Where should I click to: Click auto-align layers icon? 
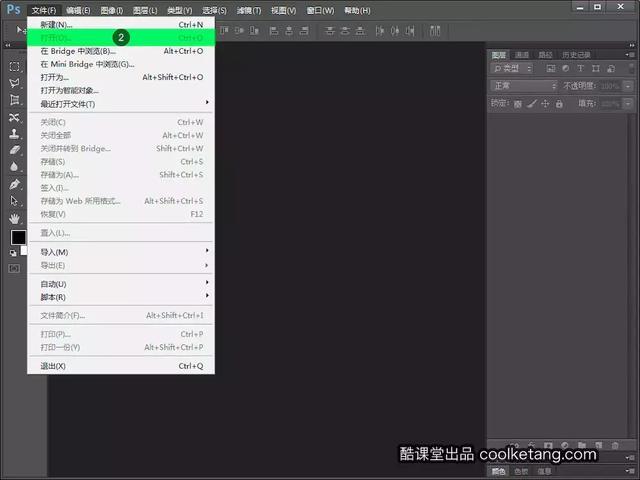tap(435, 30)
